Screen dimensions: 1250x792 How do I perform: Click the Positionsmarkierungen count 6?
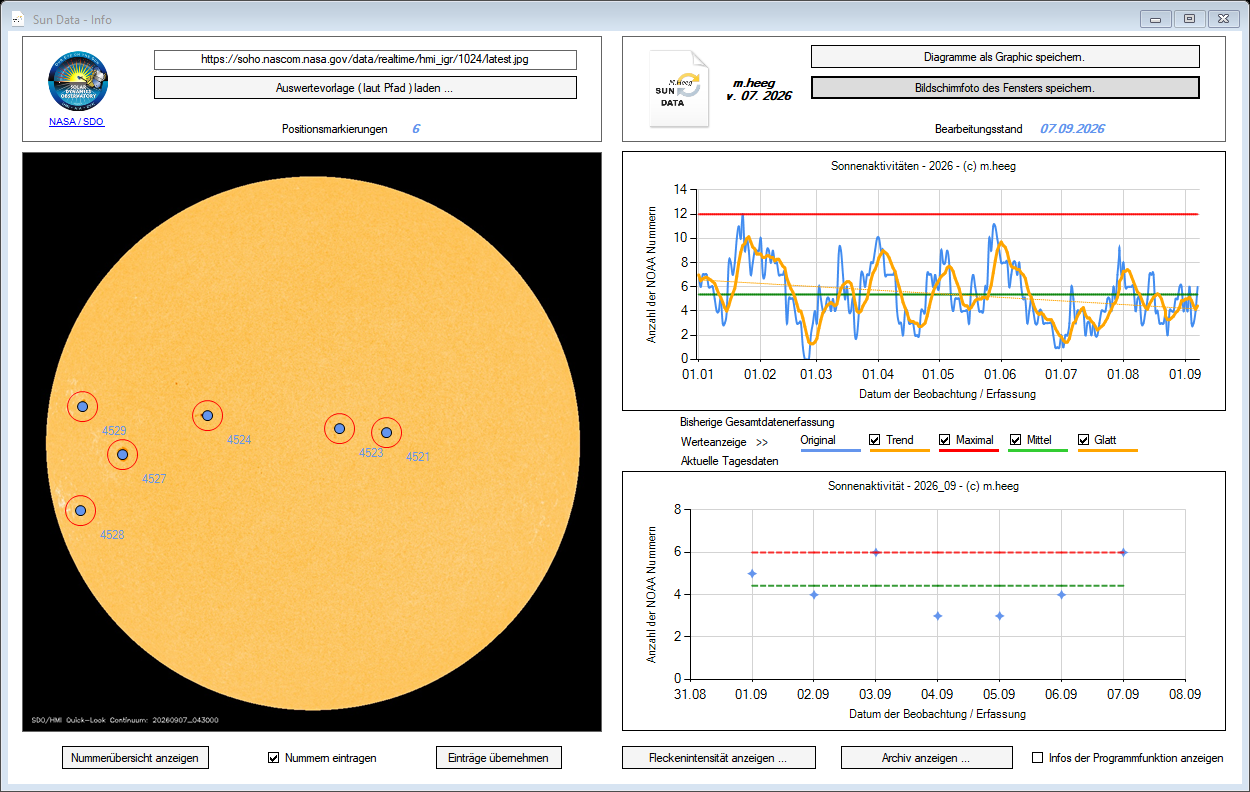pos(416,129)
